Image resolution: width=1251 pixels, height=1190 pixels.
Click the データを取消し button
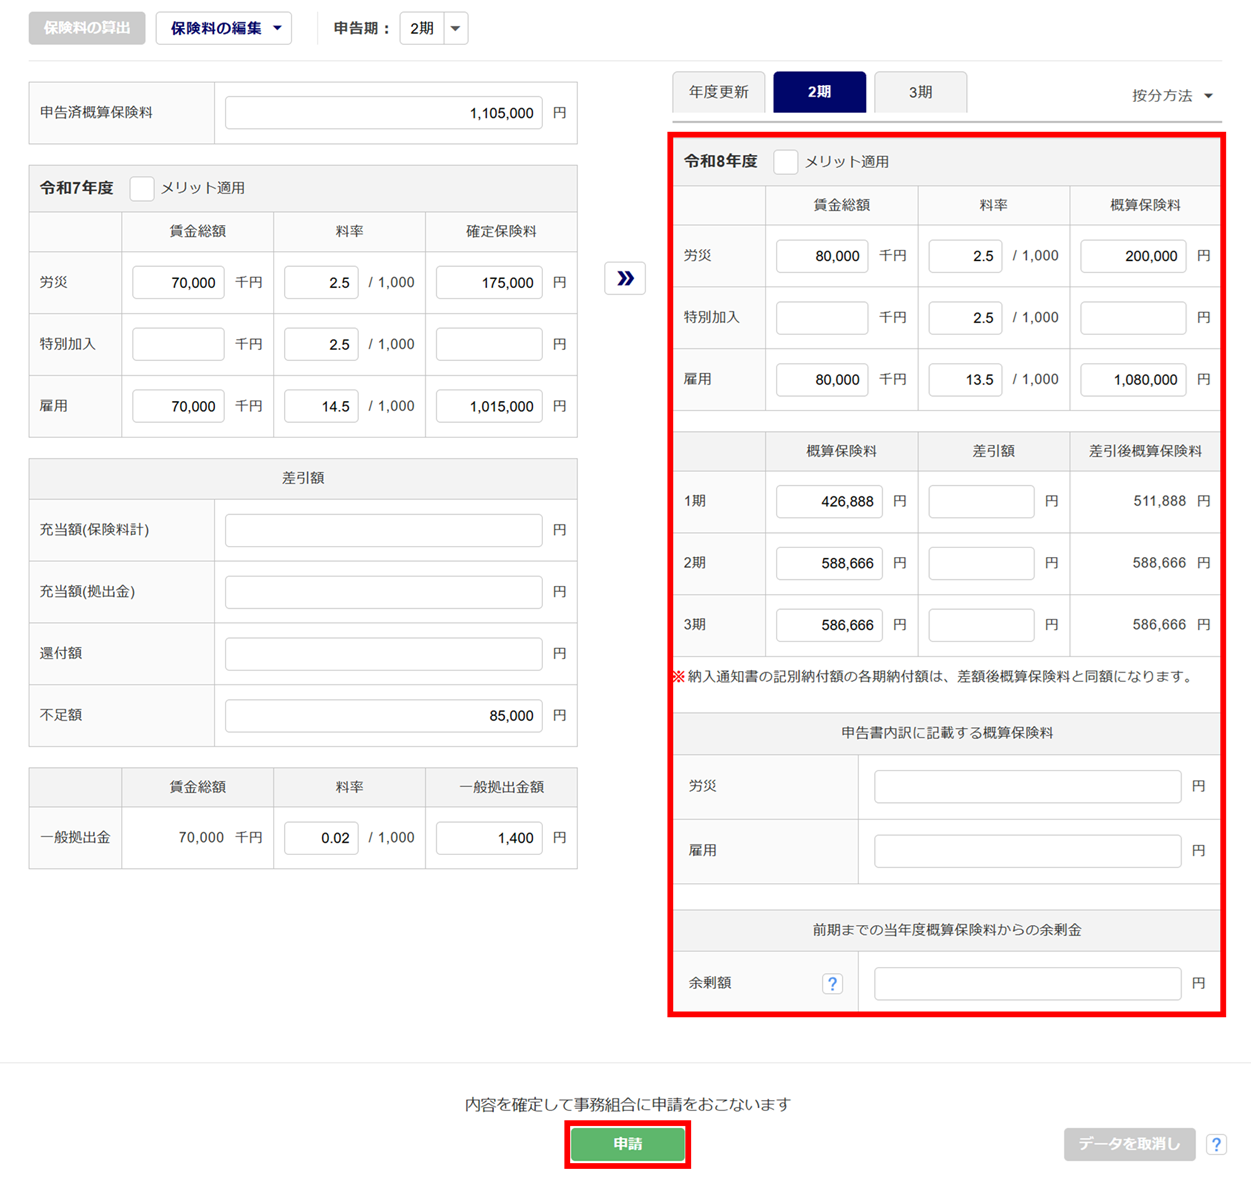[1130, 1144]
